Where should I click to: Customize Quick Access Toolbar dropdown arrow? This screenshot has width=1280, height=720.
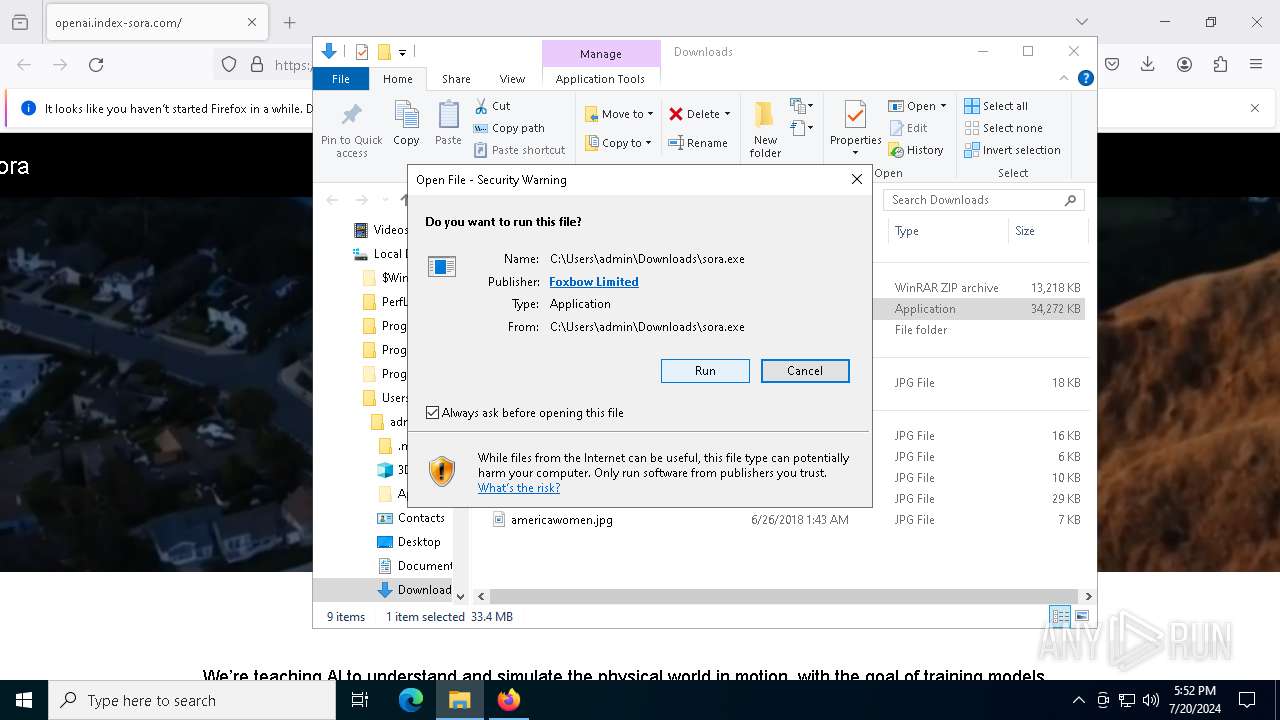(402, 52)
